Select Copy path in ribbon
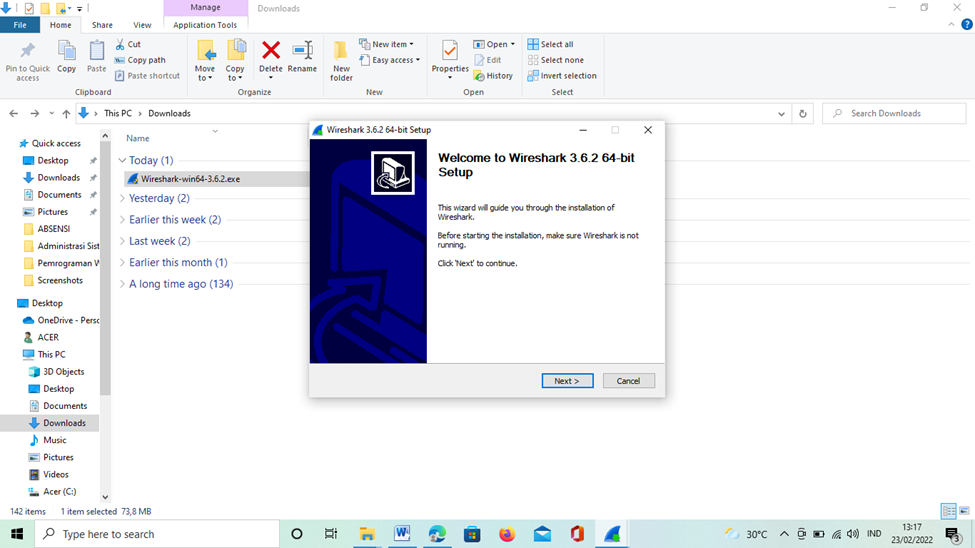The height and width of the screenshot is (548, 975). coord(140,60)
